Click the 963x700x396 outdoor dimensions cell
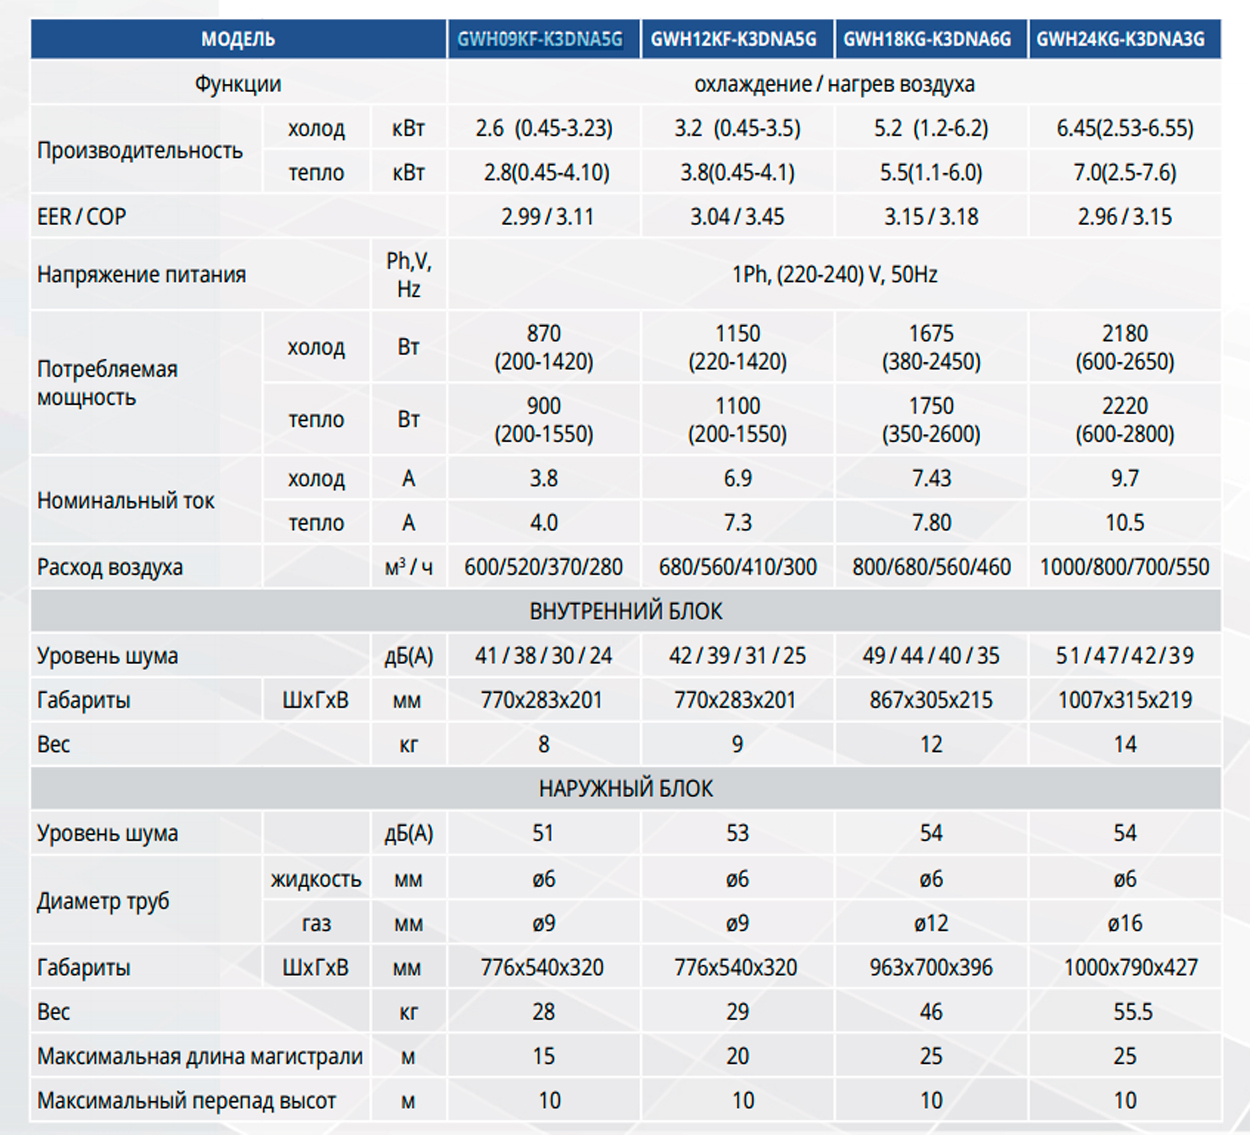 pyautogui.click(x=931, y=968)
